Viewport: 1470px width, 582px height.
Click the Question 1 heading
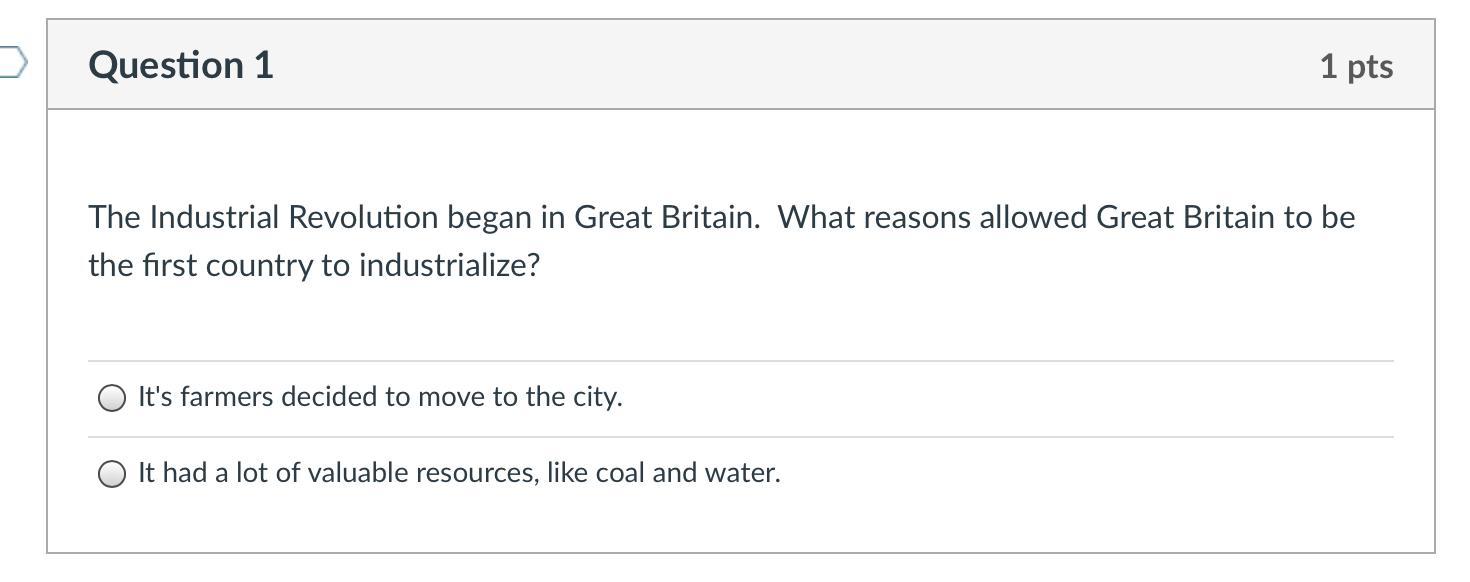point(181,65)
